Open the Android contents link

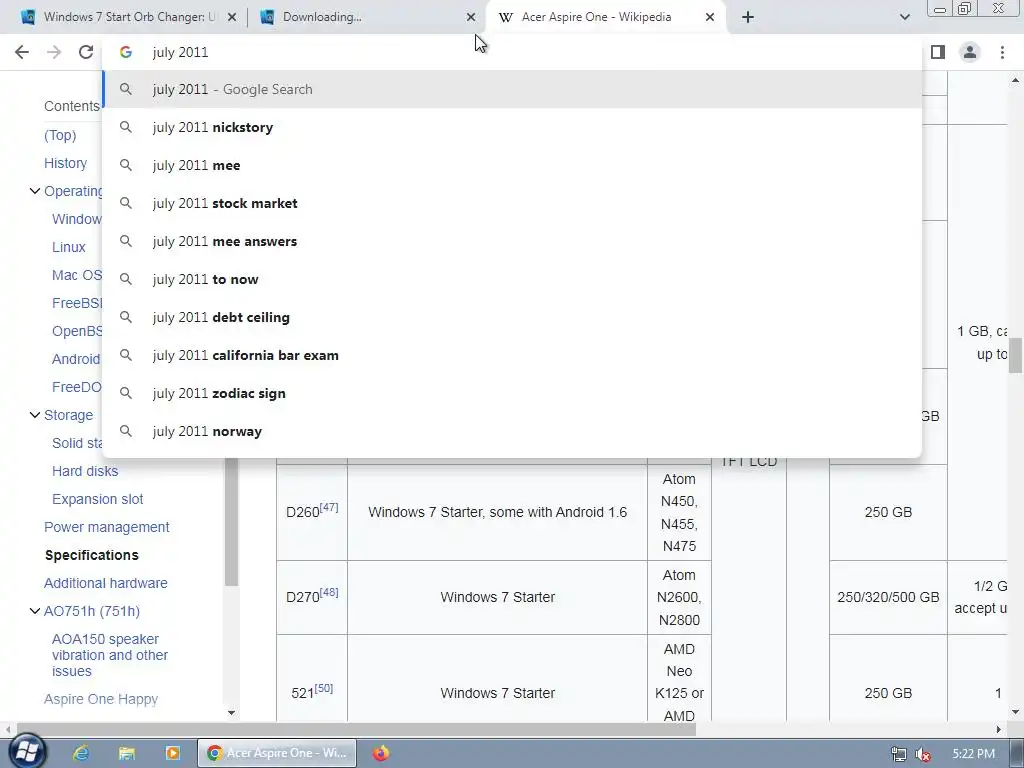[76, 359]
